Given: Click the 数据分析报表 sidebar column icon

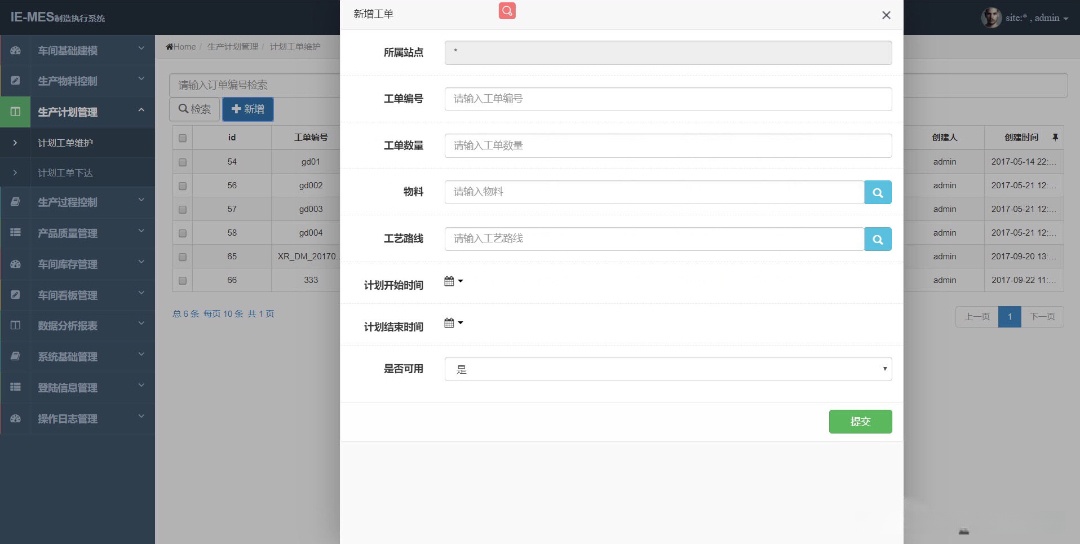Looking at the screenshot, I should [x=15, y=326].
